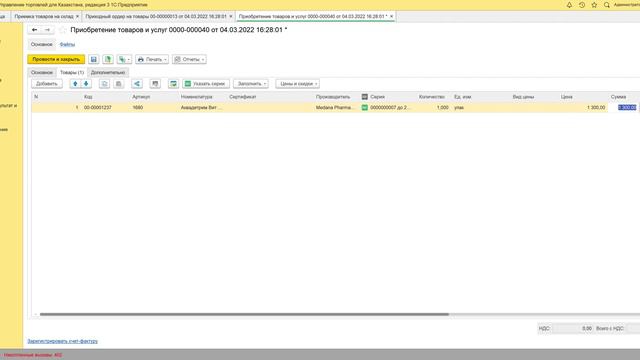
Task: Go forward with the right arrow
Action: point(47,30)
